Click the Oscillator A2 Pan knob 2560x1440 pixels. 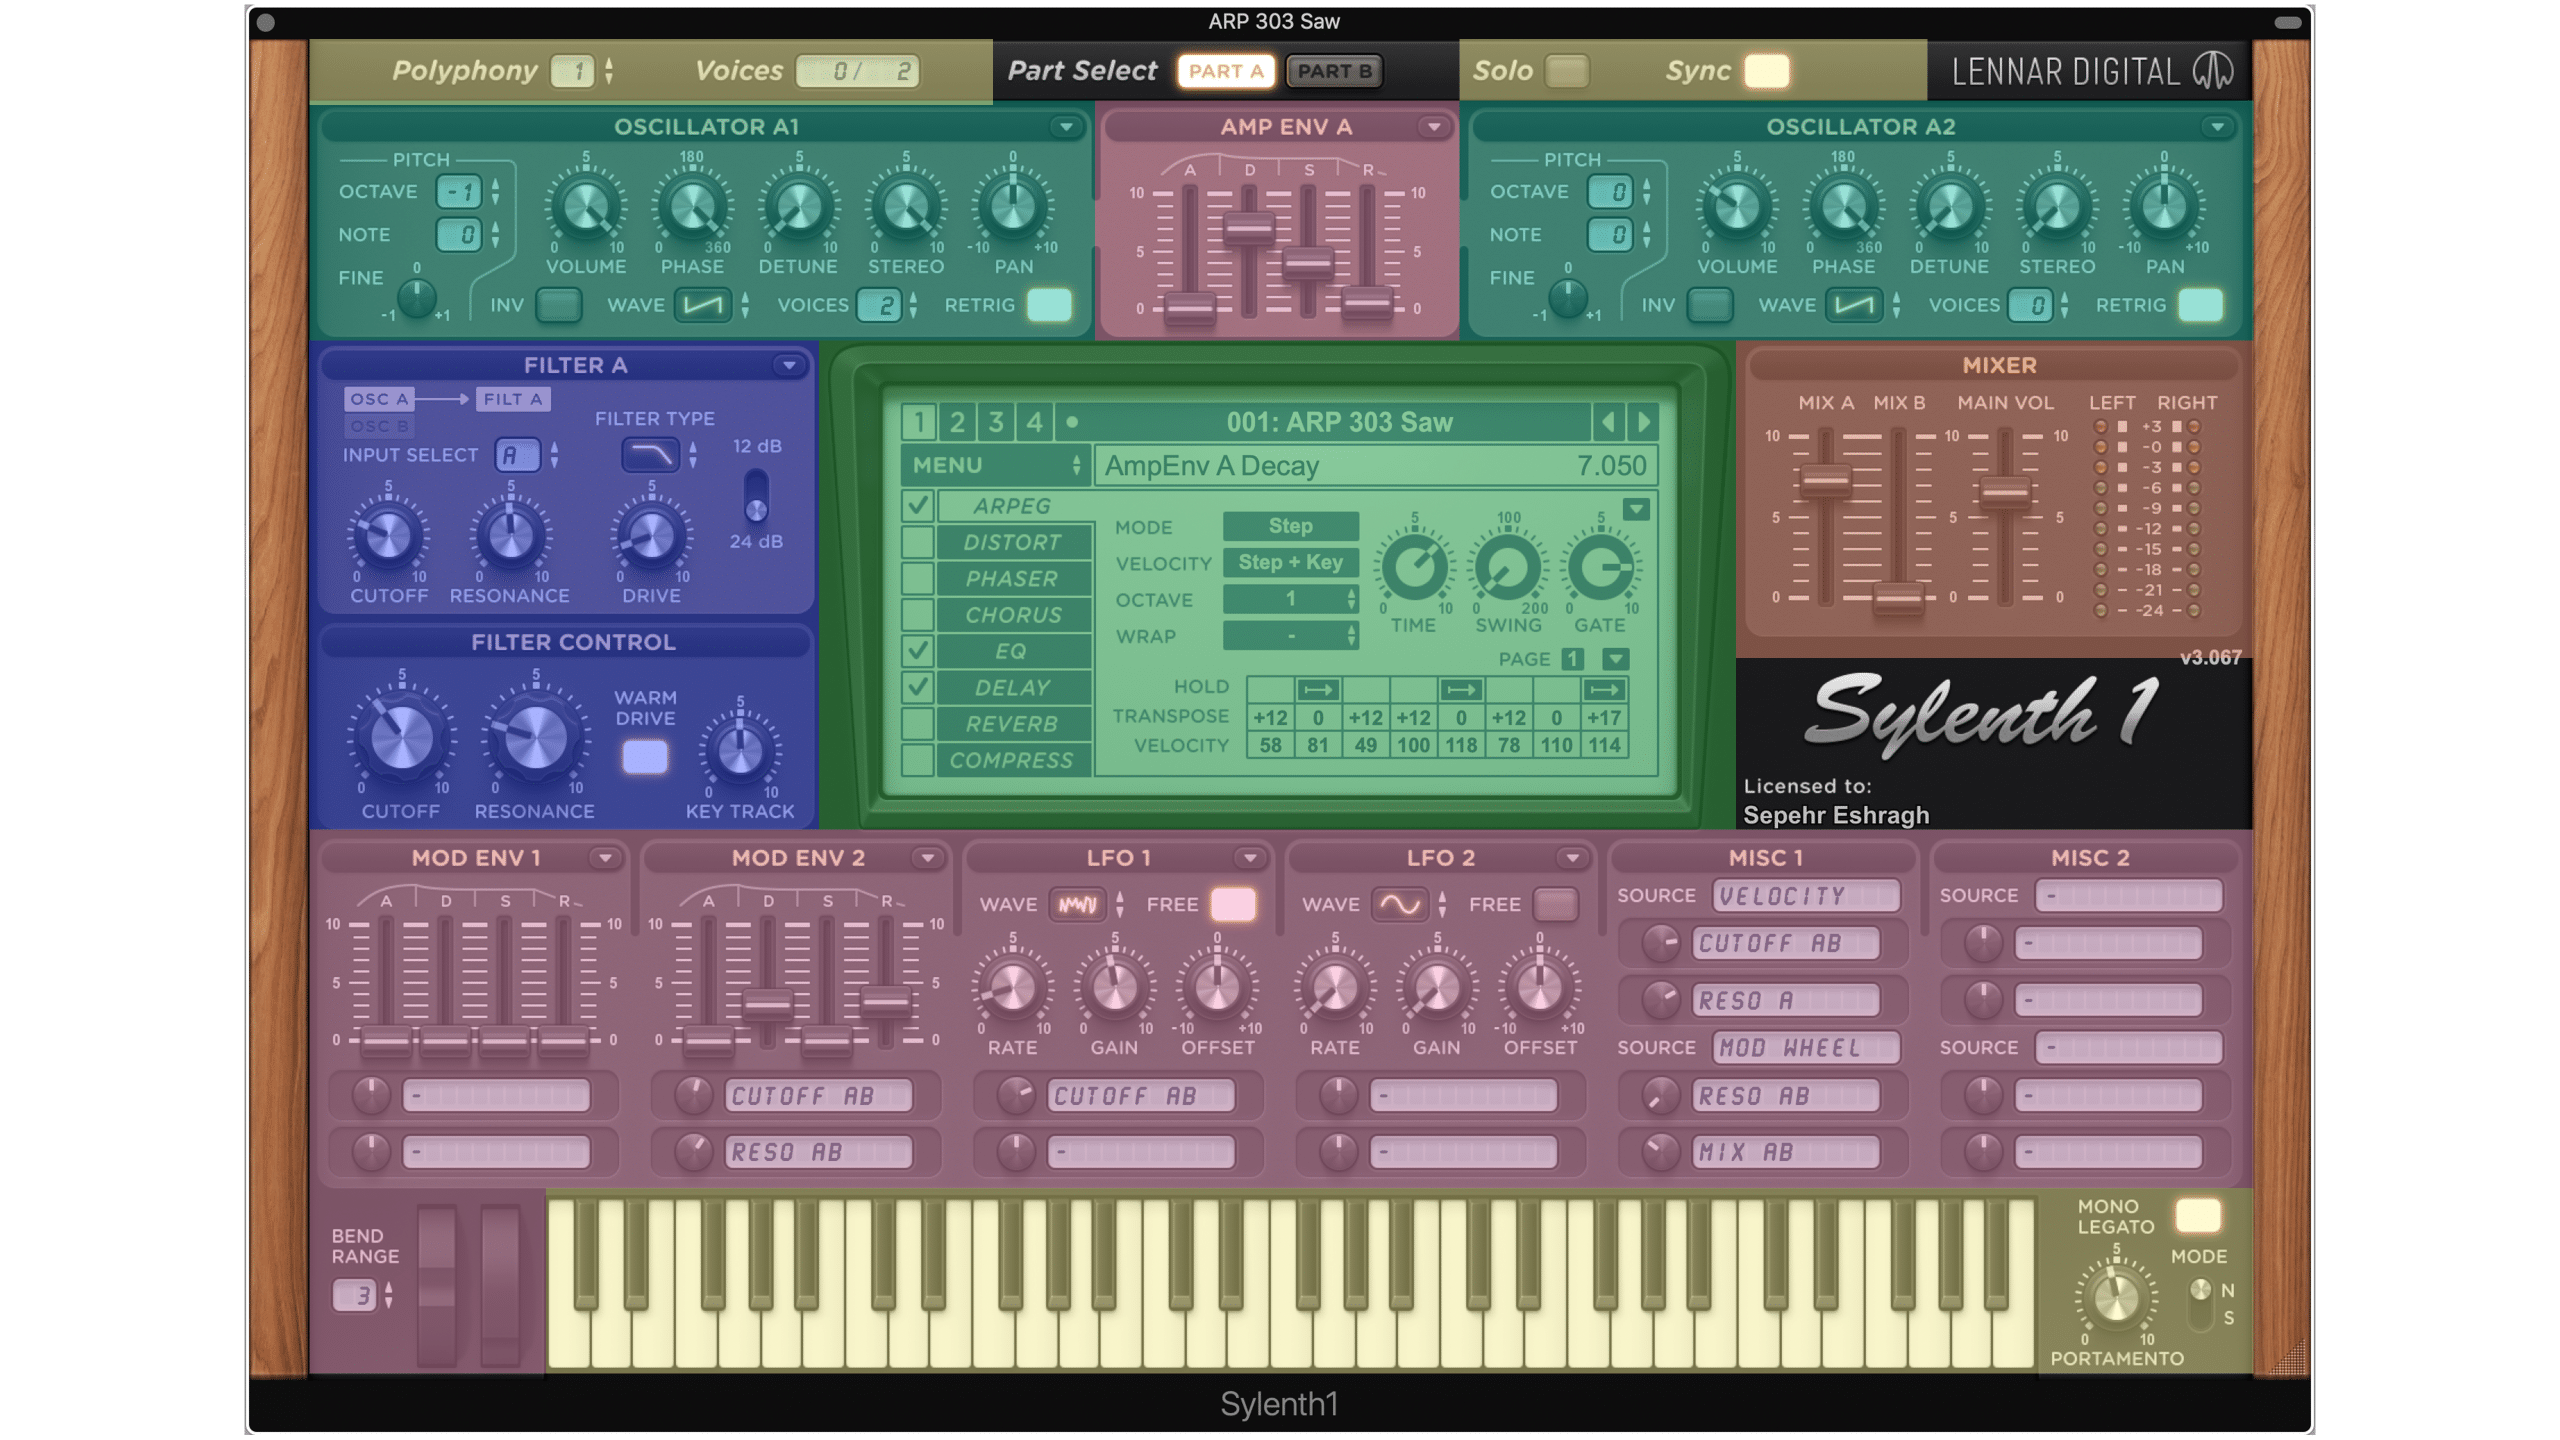coord(2164,207)
